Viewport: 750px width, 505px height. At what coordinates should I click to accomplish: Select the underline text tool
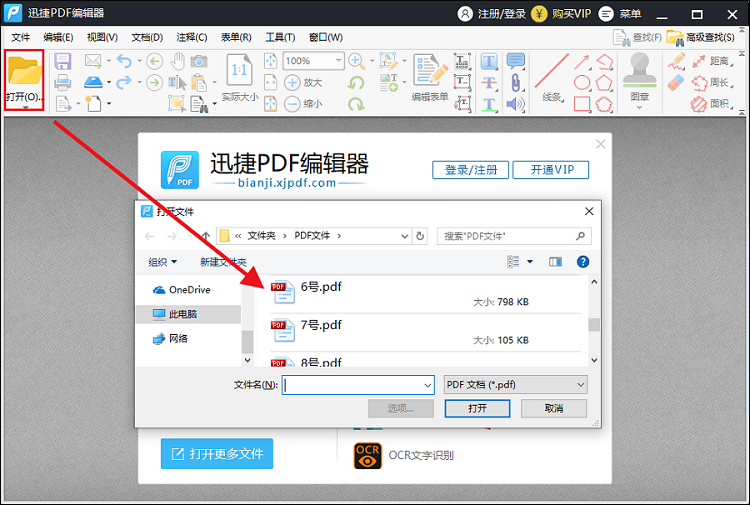[x=489, y=104]
